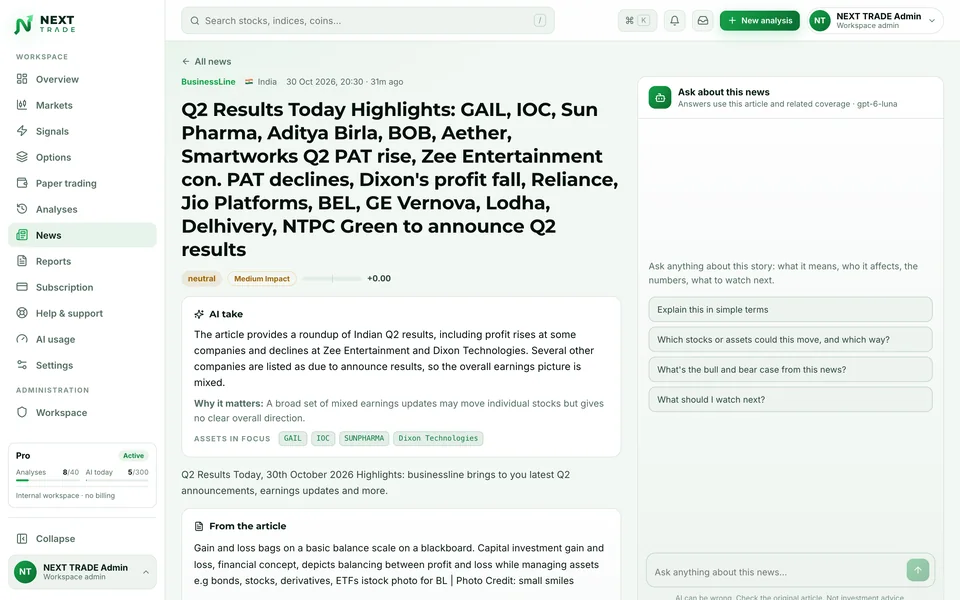Click the Subscription card icon
This screenshot has height=600, width=960.
click(x=22, y=287)
